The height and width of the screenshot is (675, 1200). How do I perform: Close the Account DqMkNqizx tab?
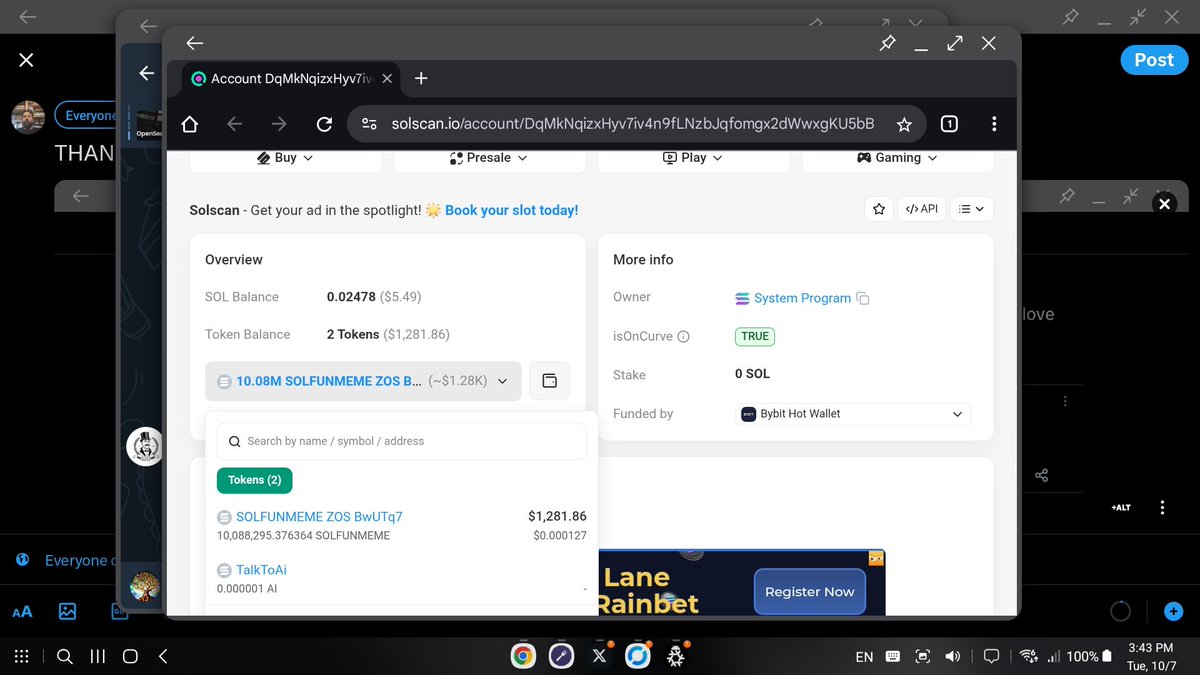point(386,78)
